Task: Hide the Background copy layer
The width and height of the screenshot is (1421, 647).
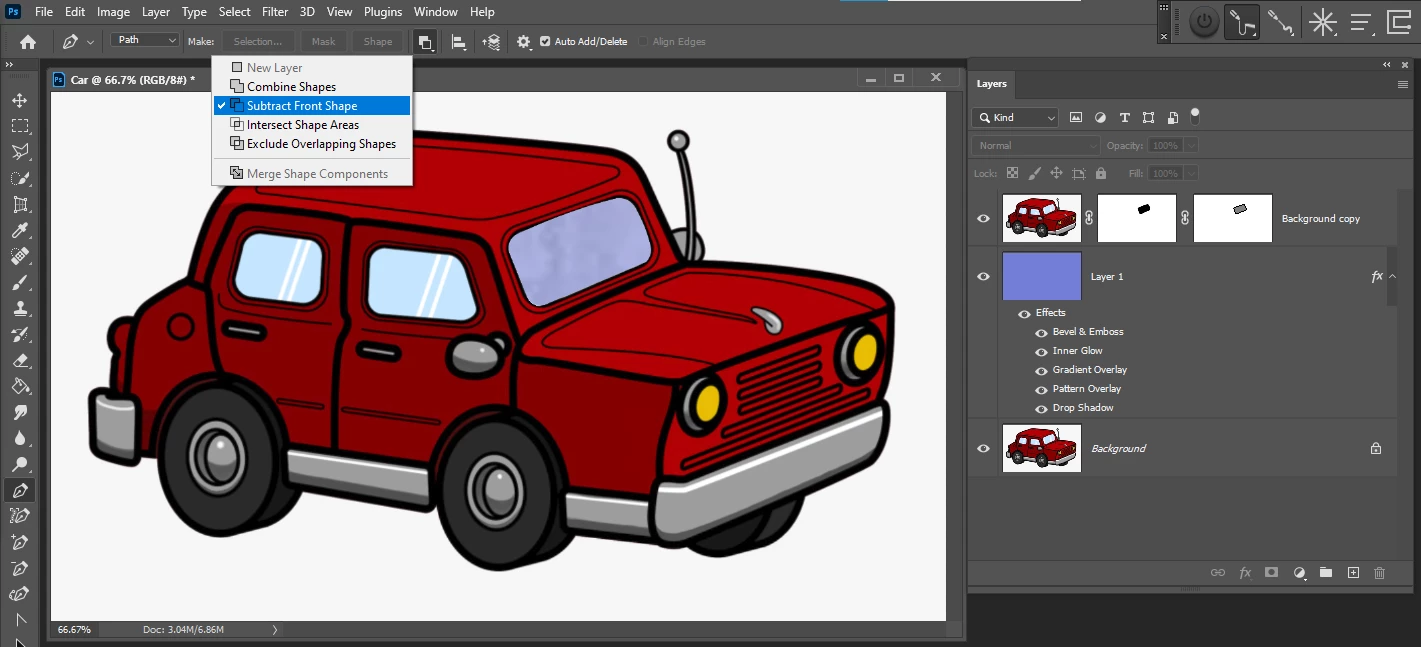Action: pos(983,219)
